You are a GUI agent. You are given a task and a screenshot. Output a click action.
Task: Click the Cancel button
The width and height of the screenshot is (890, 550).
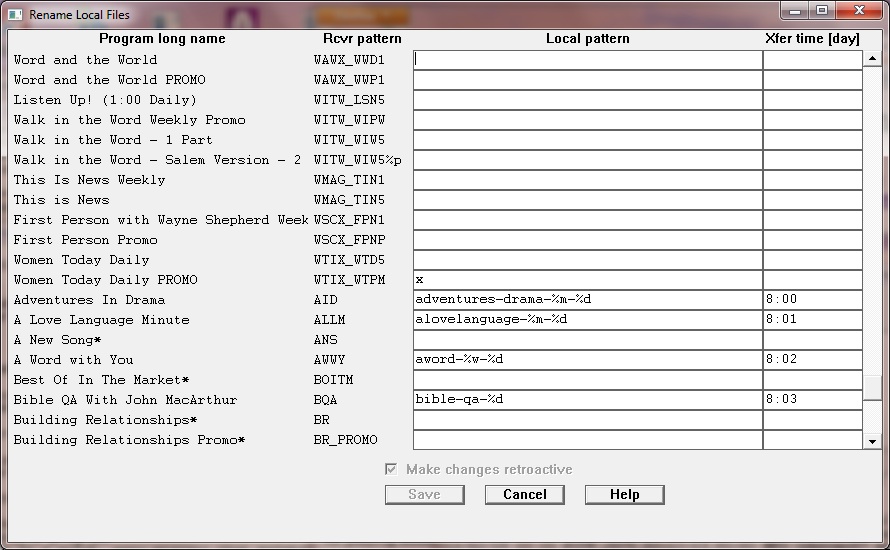524,494
